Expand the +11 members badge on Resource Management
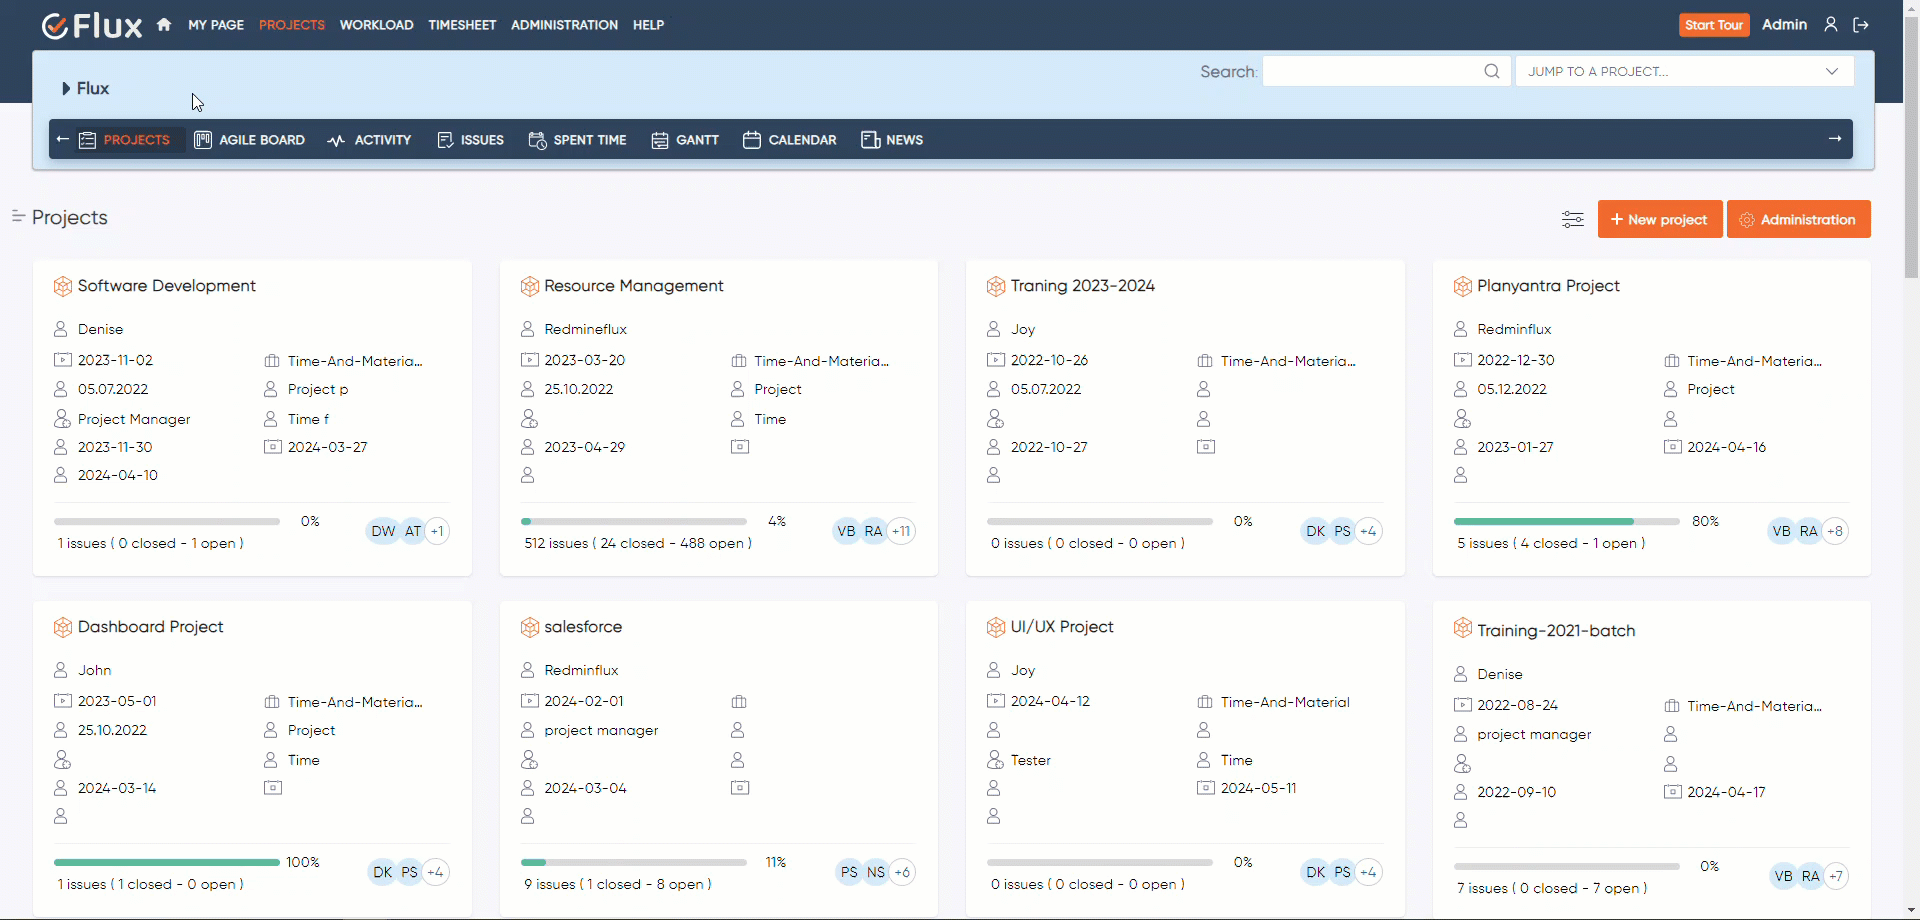This screenshot has width=1920, height=920. click(901, 531)
